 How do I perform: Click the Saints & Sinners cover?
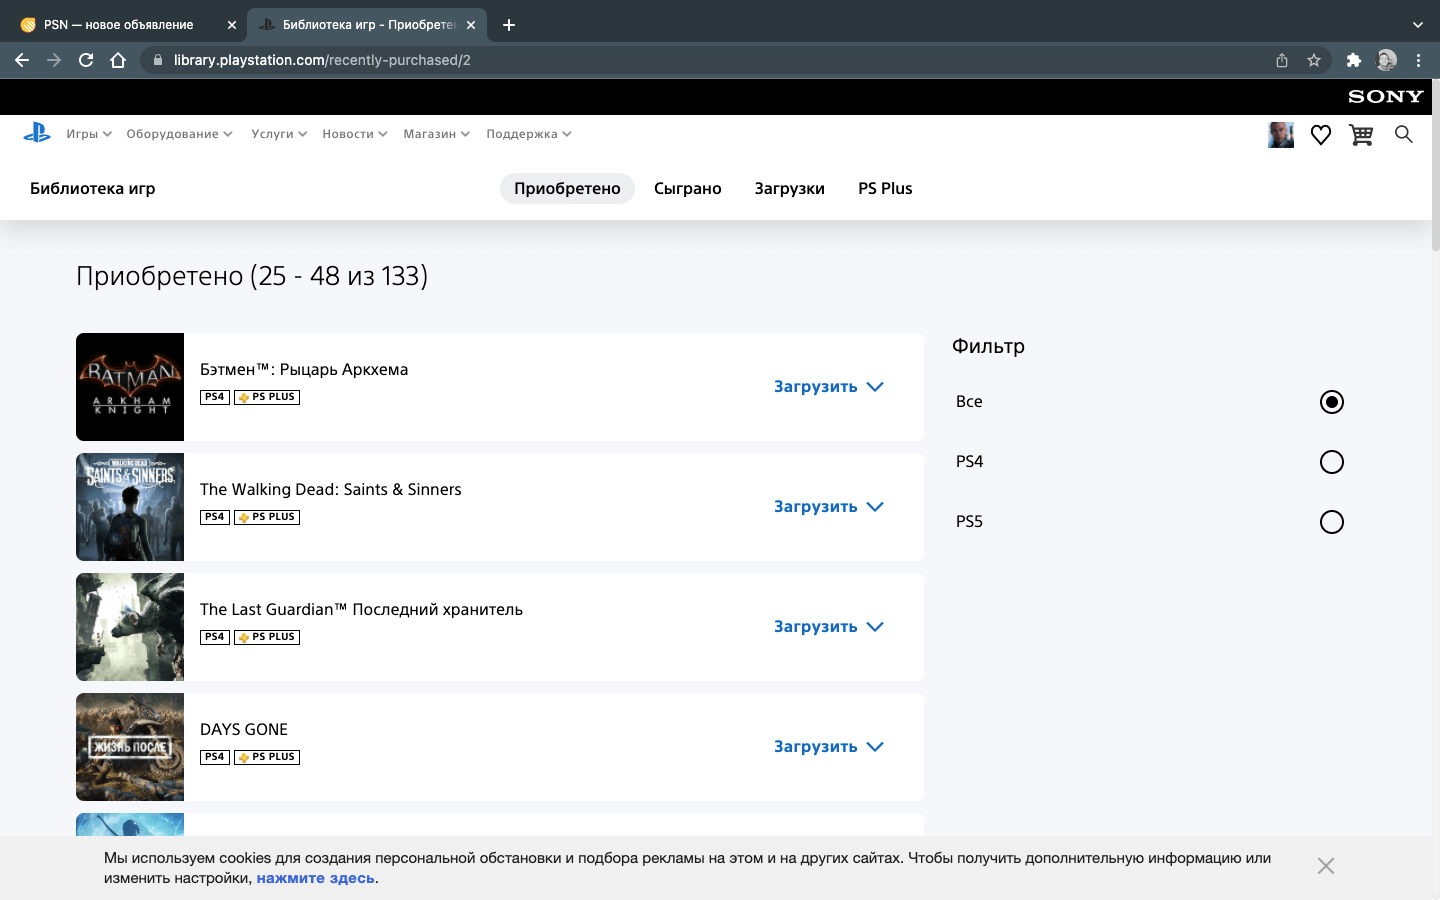130,507
